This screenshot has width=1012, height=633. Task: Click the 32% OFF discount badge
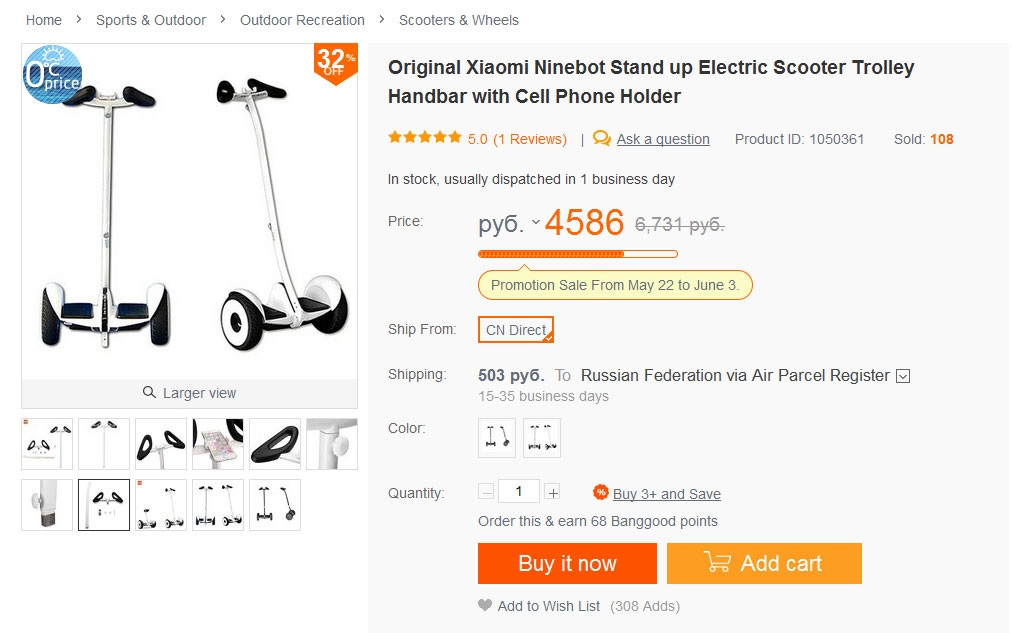click(x=335, y=64)
